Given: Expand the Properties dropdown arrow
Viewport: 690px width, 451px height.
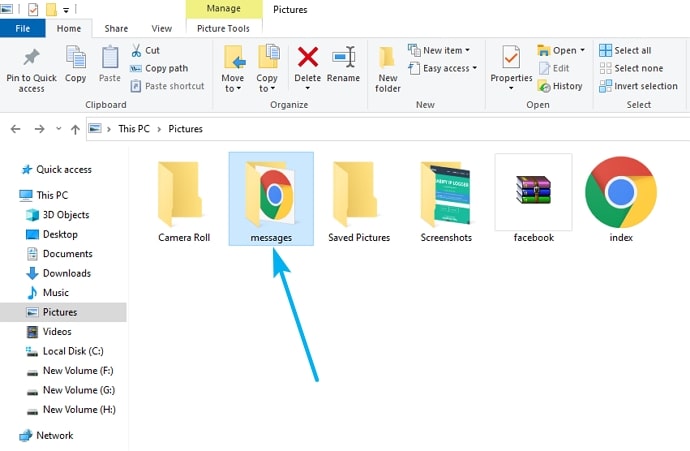Looking at the screenshot, I should click(511, 88).
